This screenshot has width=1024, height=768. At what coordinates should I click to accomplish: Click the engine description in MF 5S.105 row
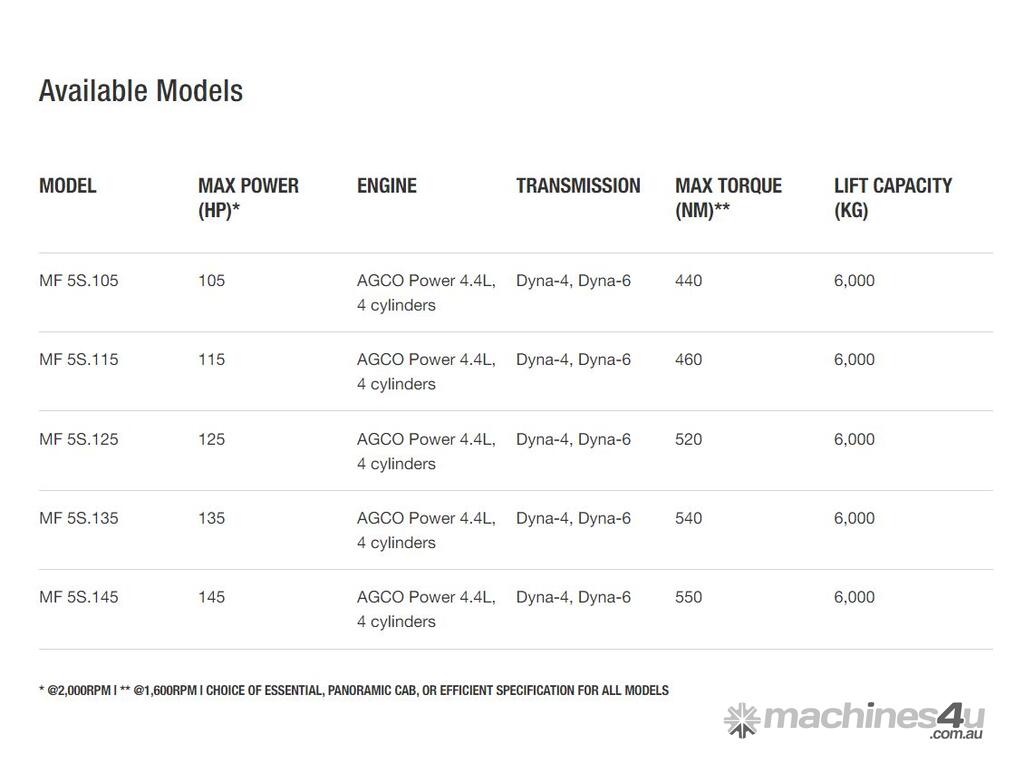point(426,293)
